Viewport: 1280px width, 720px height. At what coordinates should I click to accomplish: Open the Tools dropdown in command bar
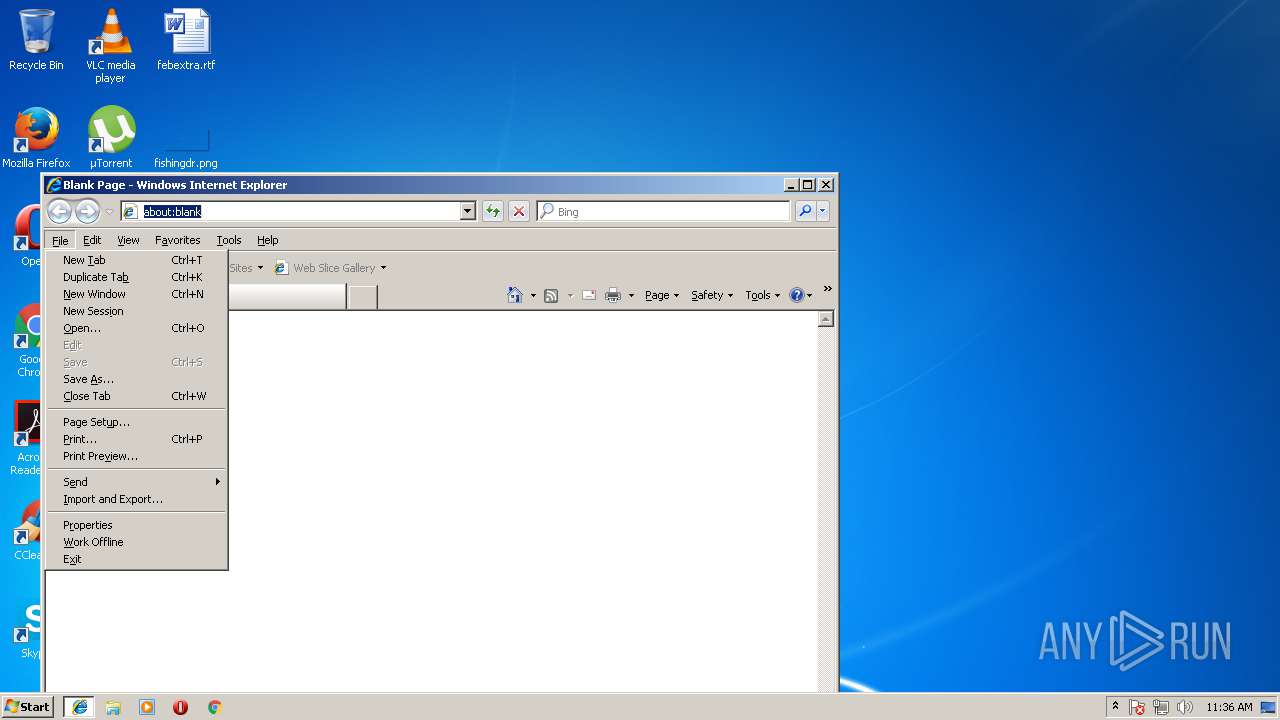(763, 295)
